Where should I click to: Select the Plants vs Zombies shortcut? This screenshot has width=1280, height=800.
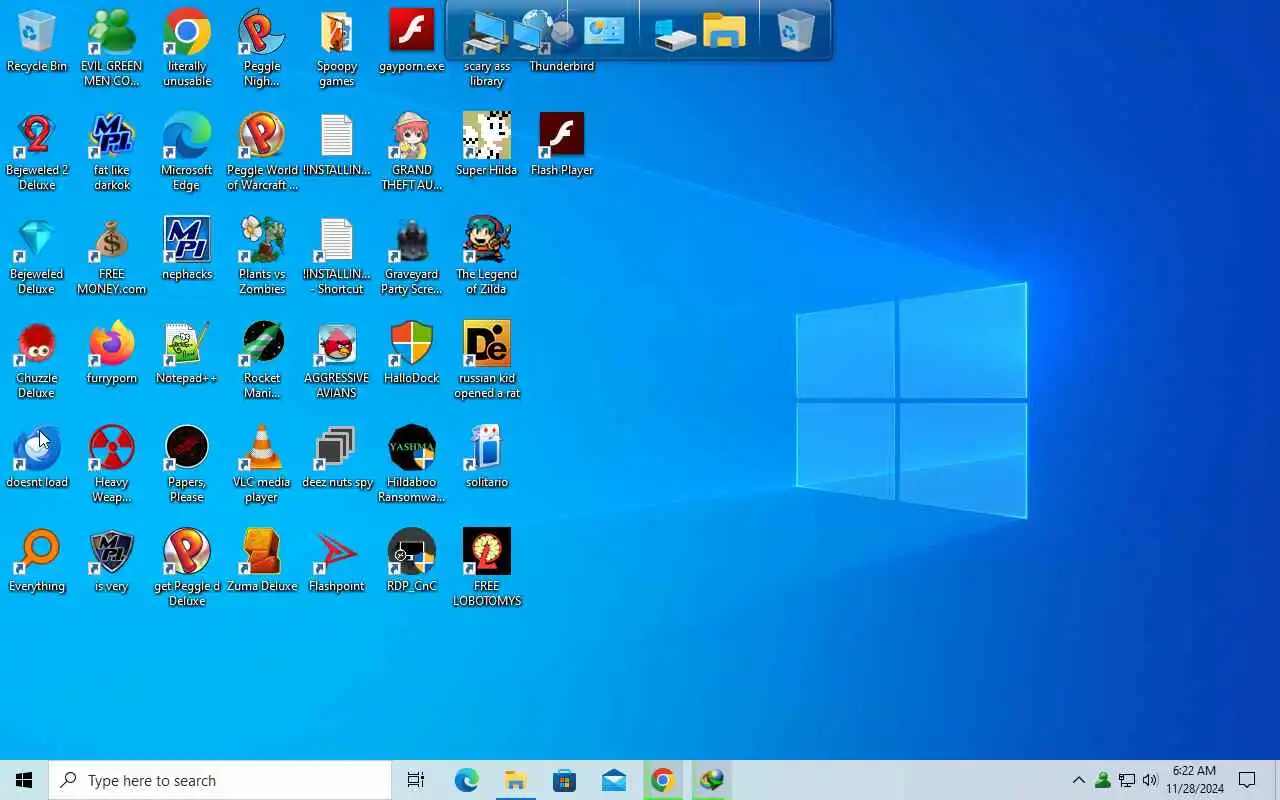click(262, 256)
